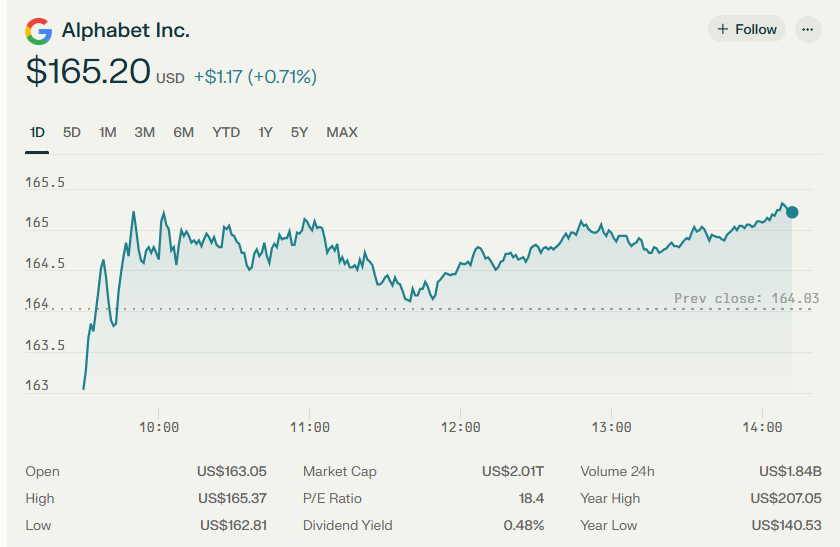Viewport: 840px width, 547px height.
Task: Click the +$1.17 (+0.71%) change value
Action: point(255,77)
